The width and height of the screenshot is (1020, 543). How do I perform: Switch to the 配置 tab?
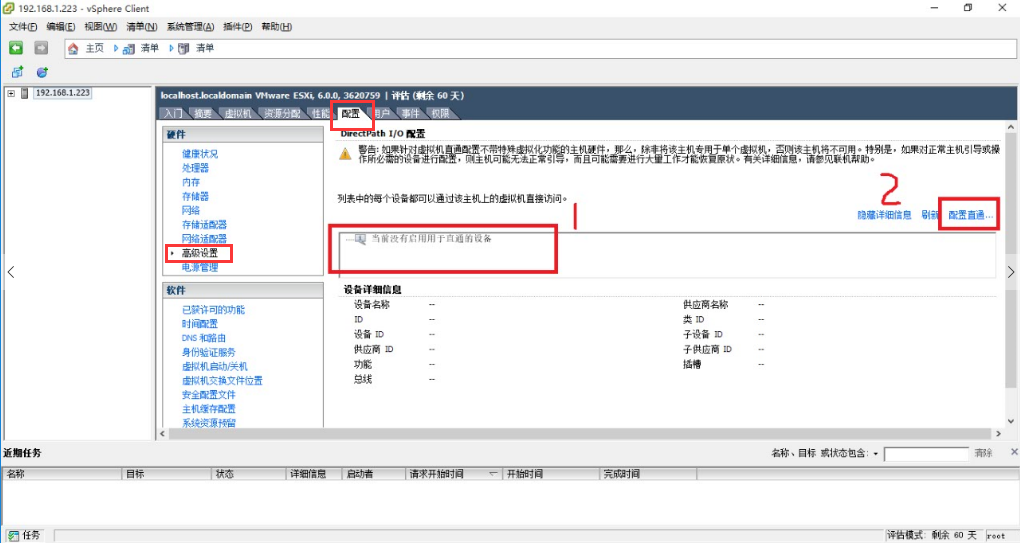click(351, 114)
